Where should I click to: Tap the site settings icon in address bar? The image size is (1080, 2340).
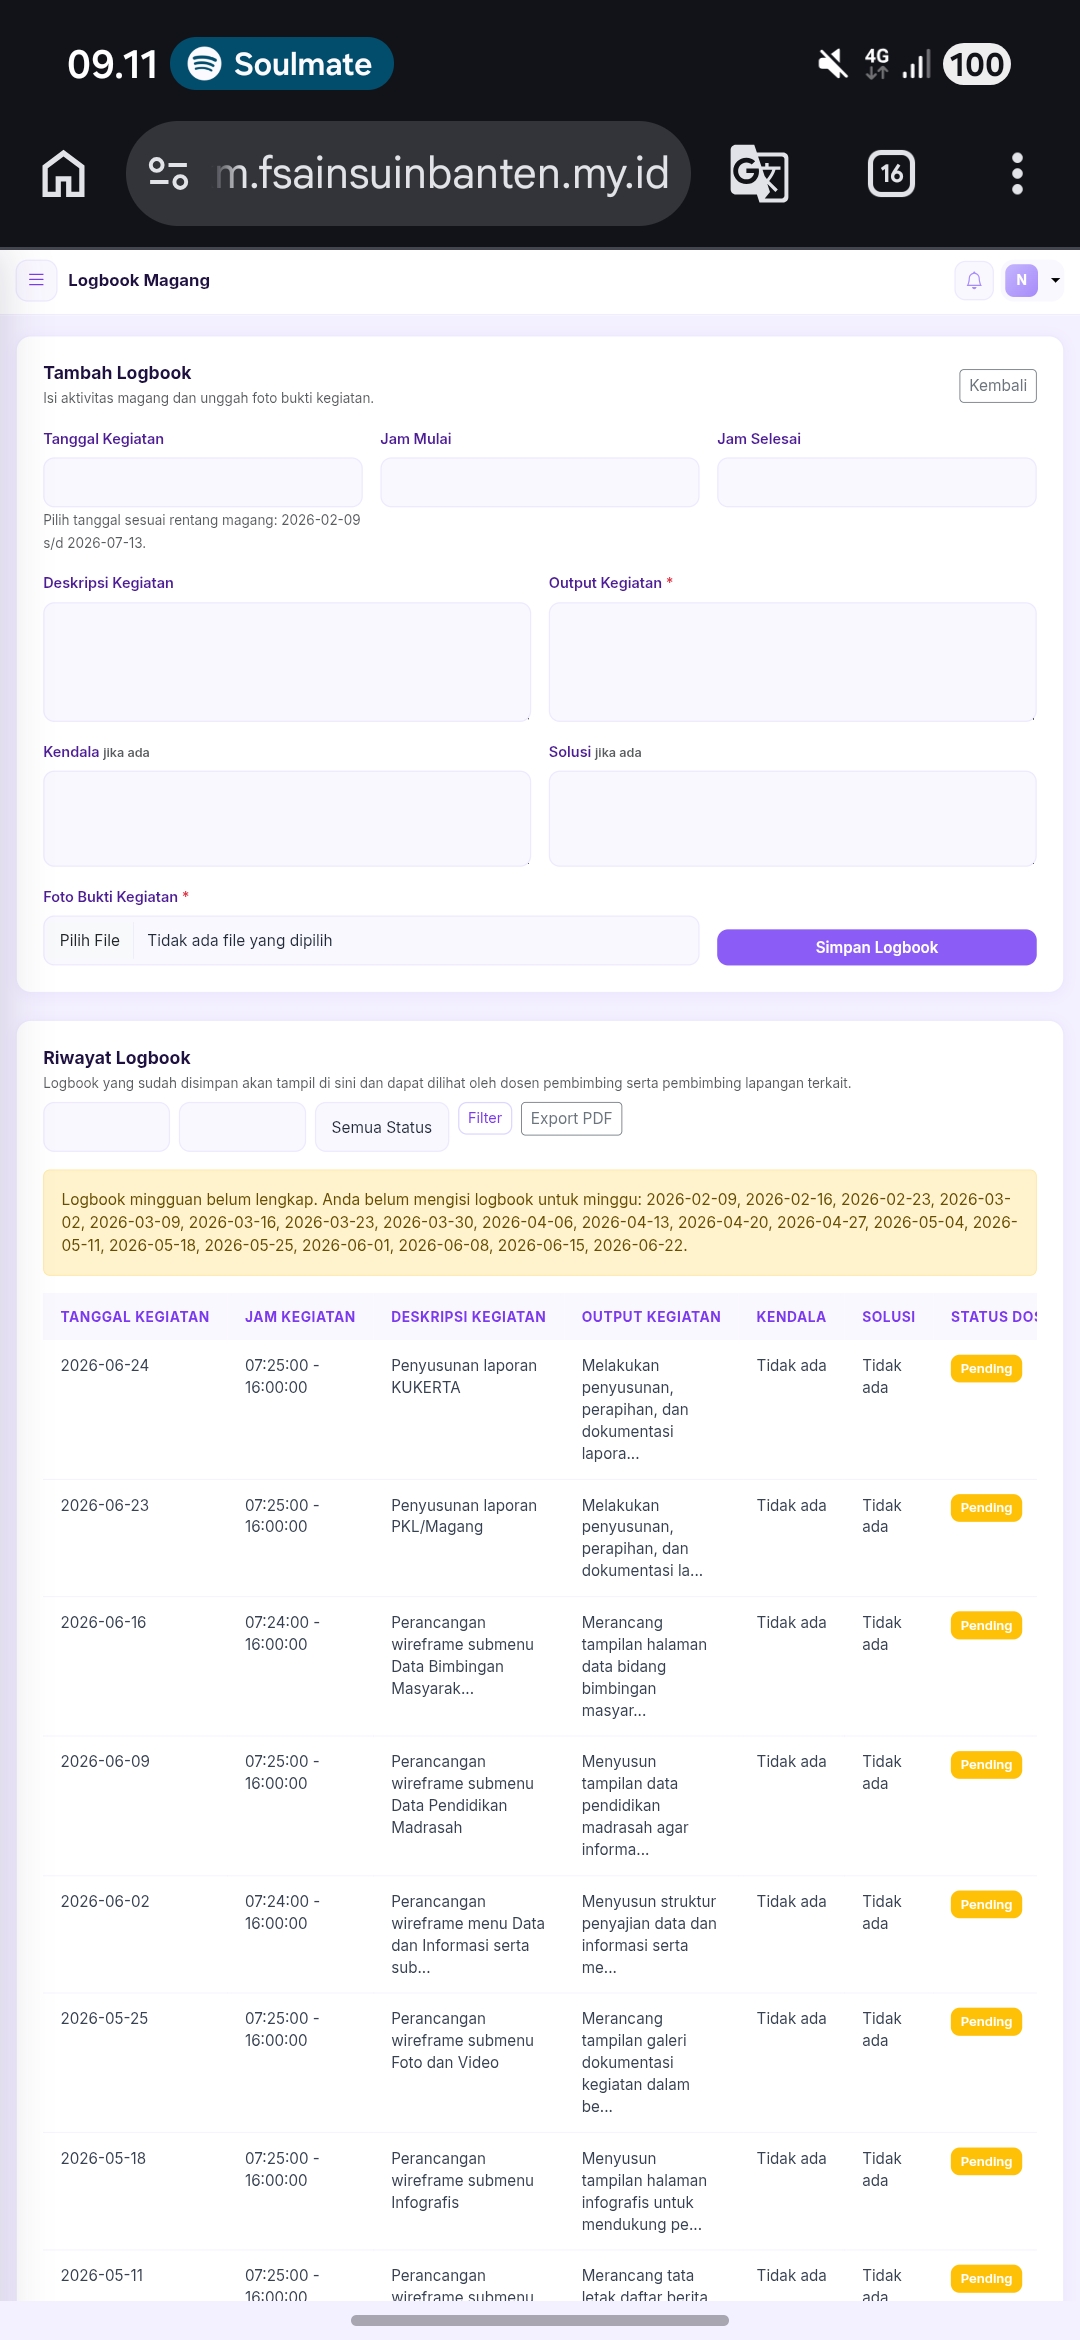click(168, 174)
